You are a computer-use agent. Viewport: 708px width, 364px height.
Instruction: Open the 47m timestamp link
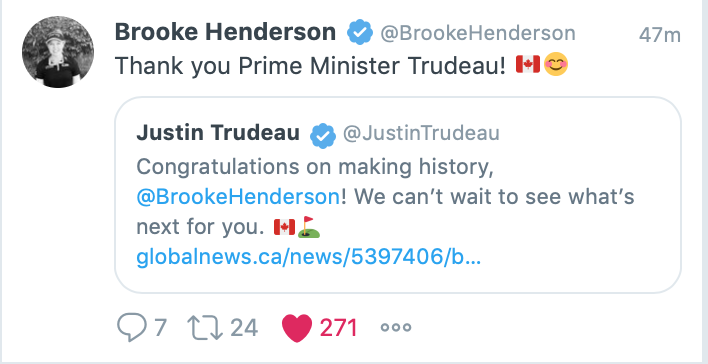pos(660,35)
